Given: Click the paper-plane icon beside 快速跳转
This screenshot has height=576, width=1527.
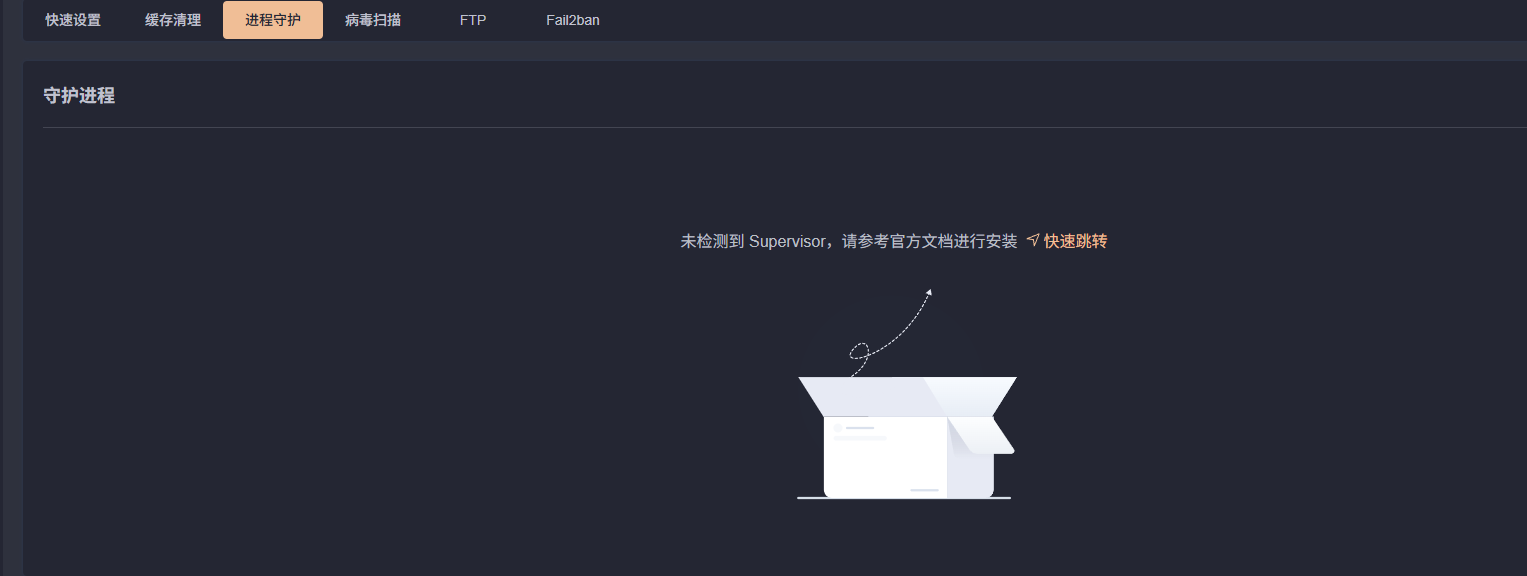Looking at the screenshot, I should click(1033, 241).
